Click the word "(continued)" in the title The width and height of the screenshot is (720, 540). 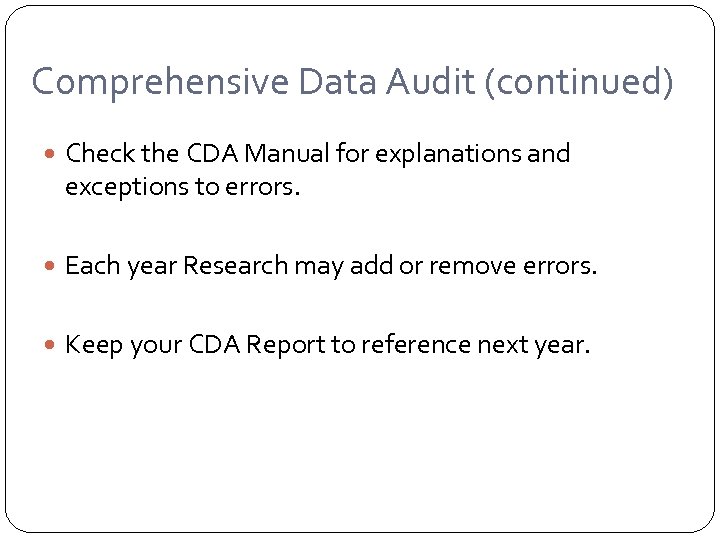pos(579,82)
